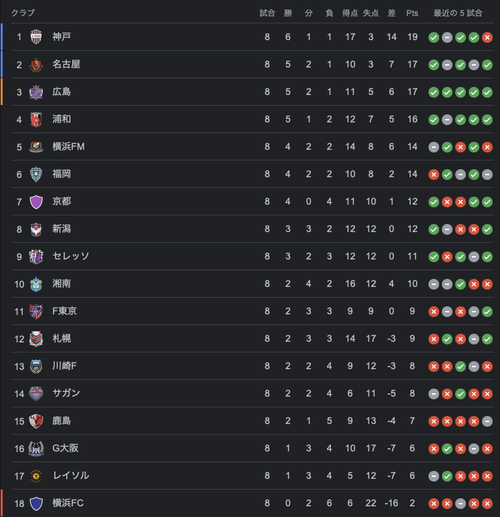This screenshot has height=517, width=500.
Task: Open the セレッソ team name link
Action: pyautogui.click(x=71, y=256)
